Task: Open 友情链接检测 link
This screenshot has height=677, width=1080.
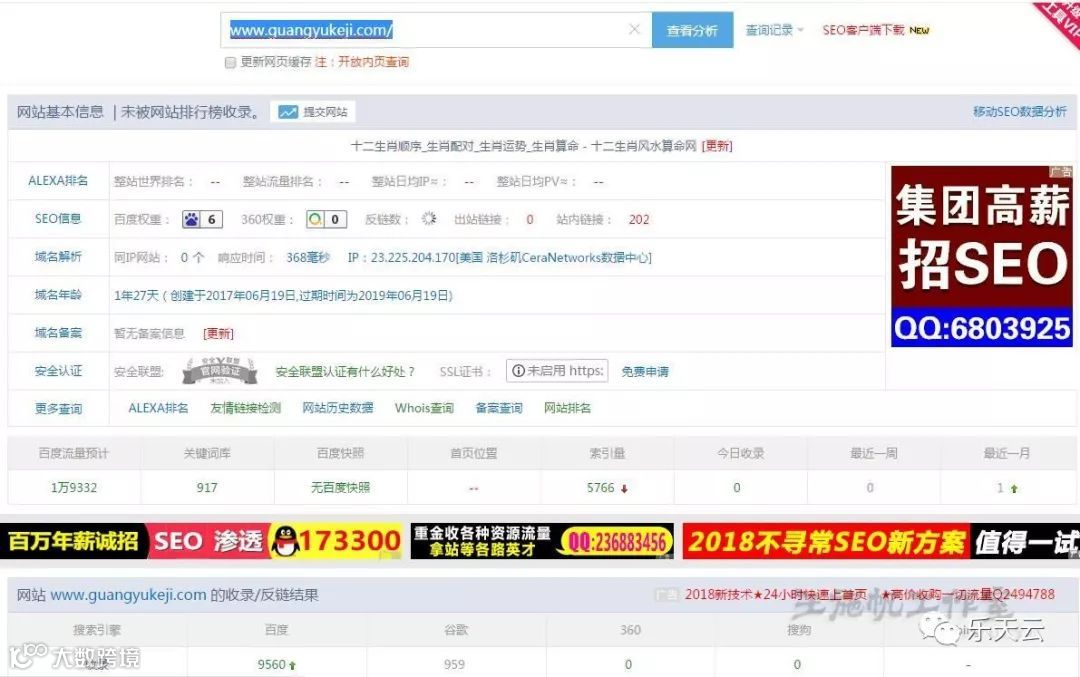Action: [245, 408]
